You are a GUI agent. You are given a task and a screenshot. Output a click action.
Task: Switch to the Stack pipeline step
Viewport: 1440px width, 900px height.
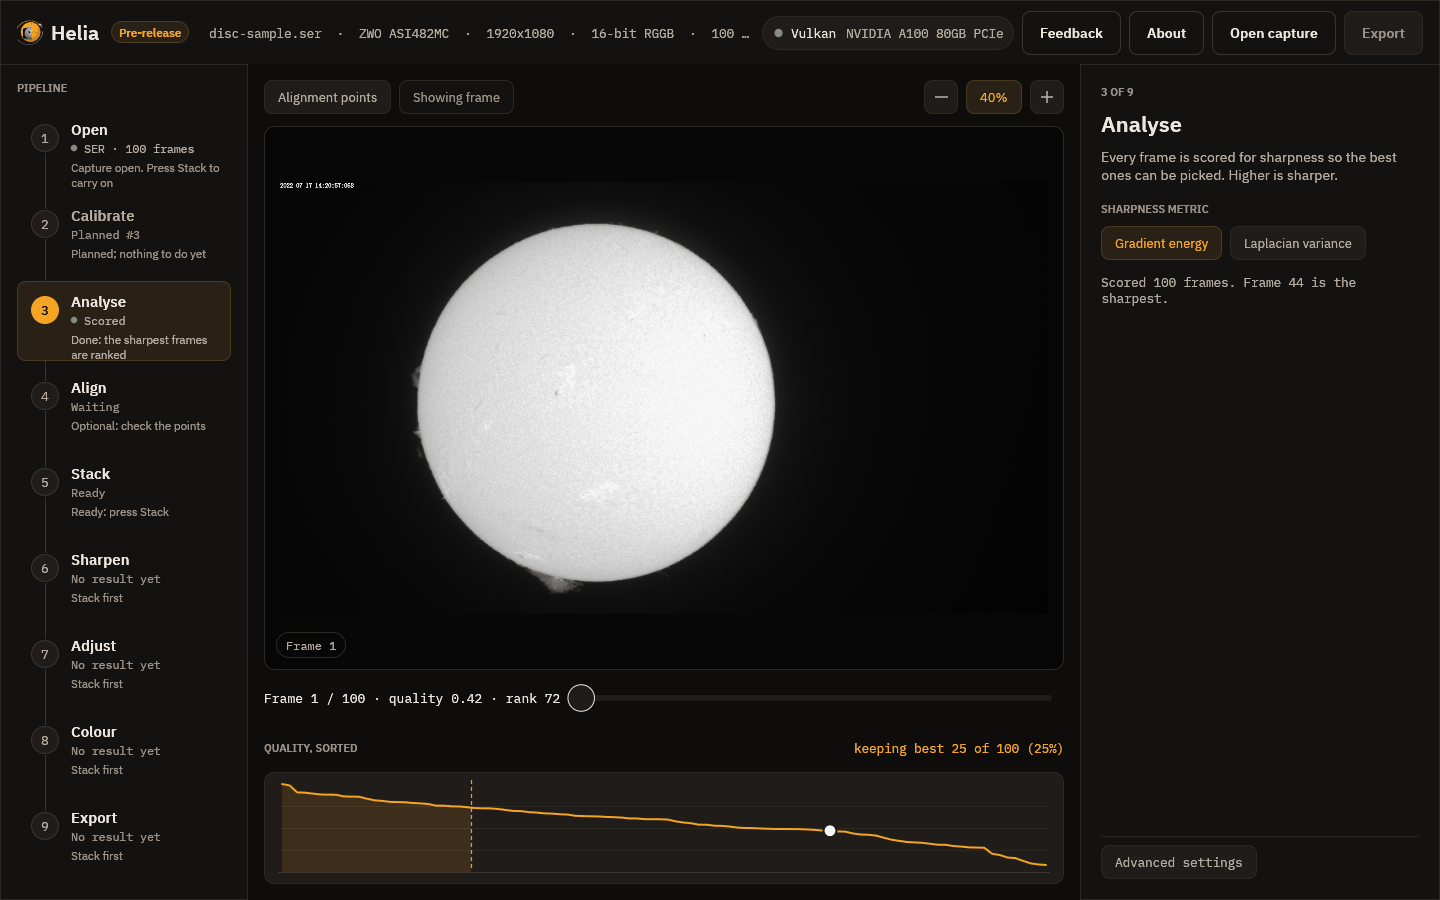point(124,493)
